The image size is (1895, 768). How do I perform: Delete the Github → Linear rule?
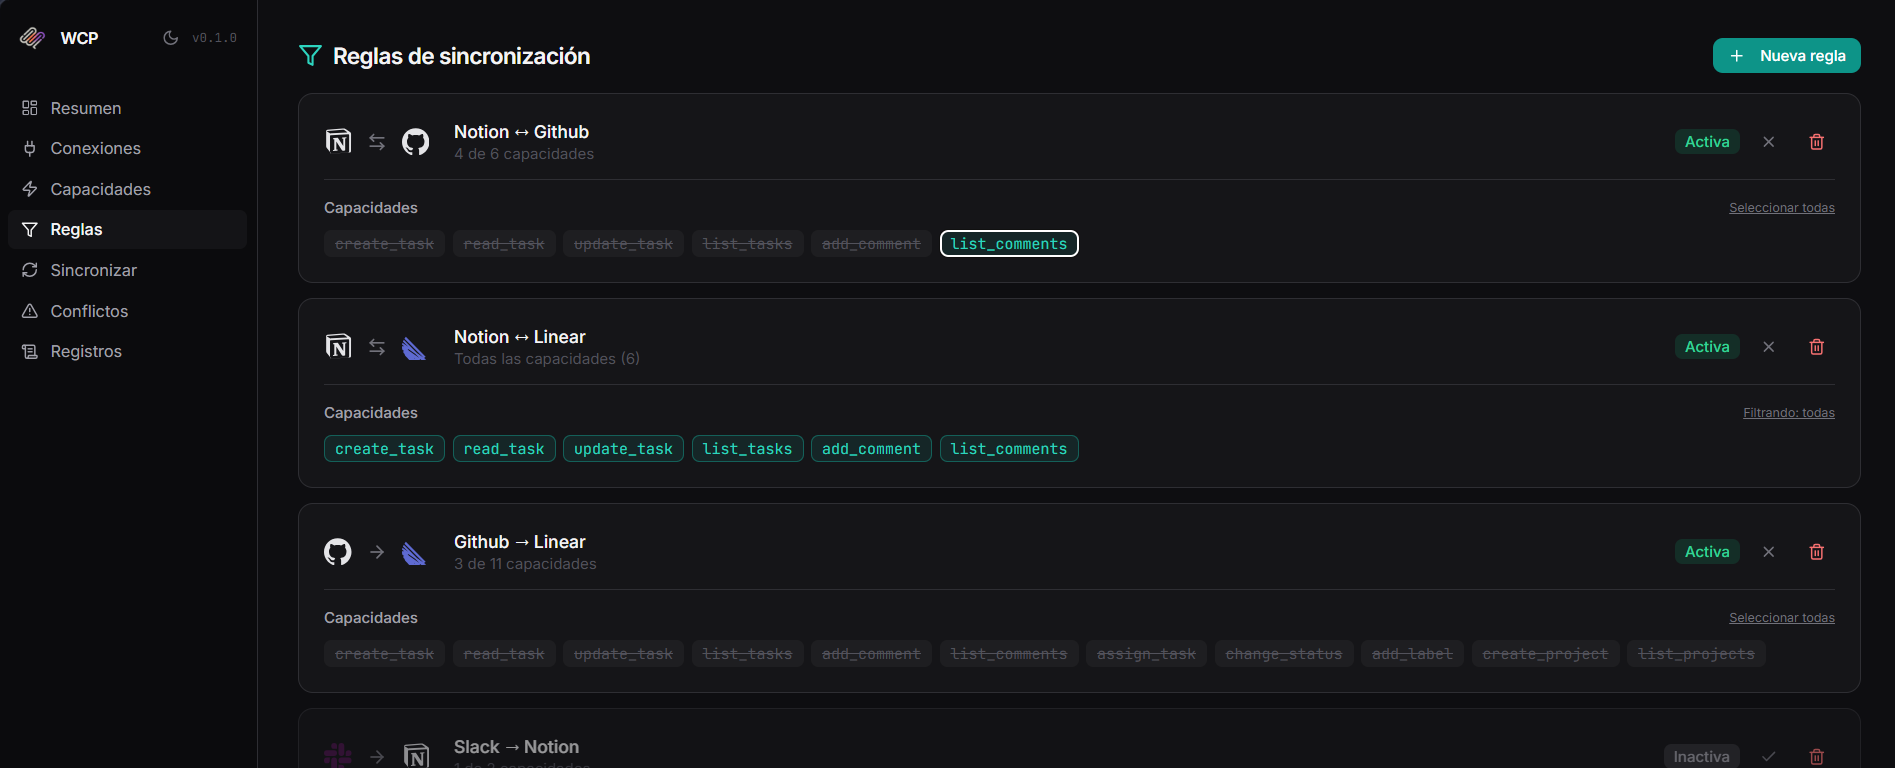click(1817, 552)
